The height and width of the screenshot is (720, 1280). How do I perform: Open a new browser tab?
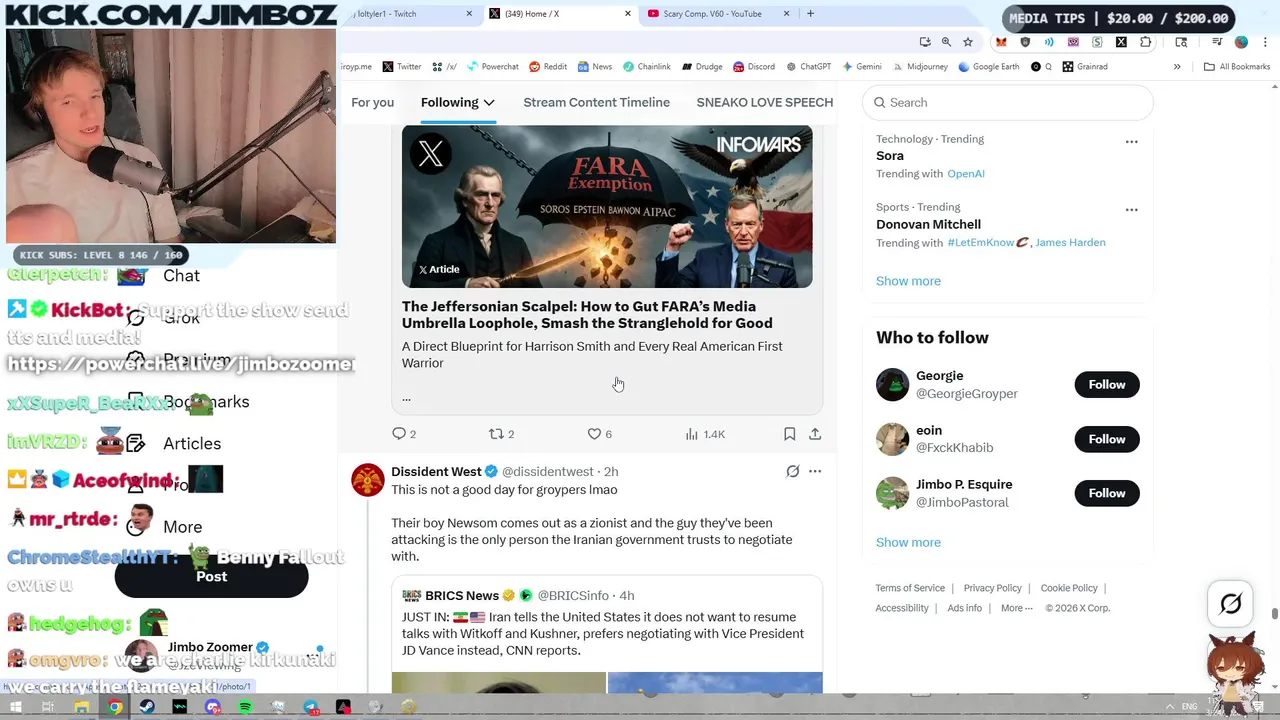(810, 14)
